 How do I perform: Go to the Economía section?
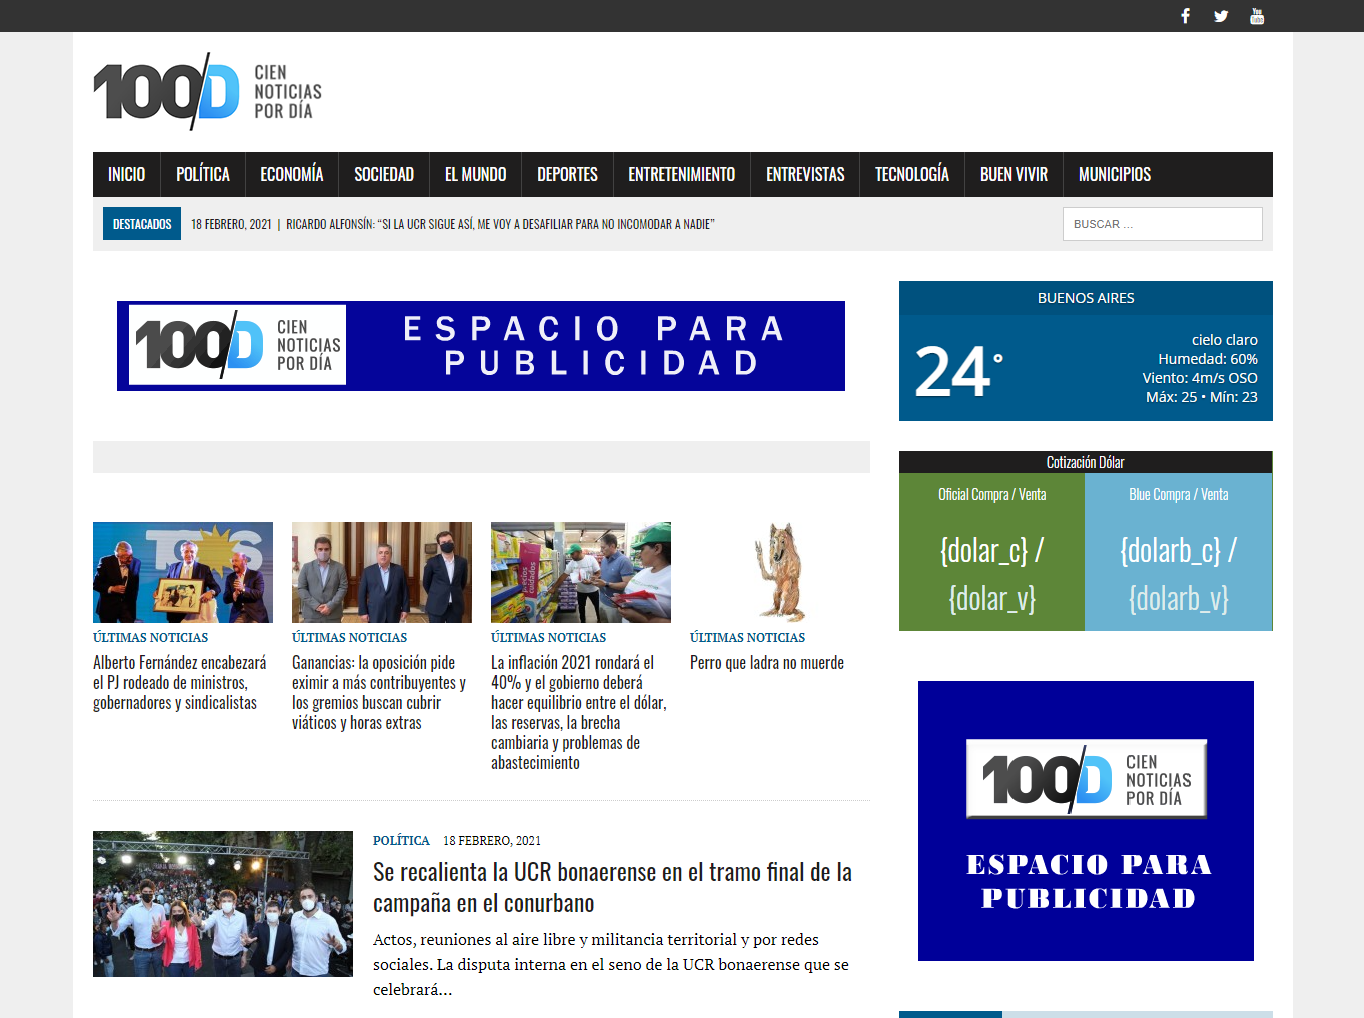(291, 174)
